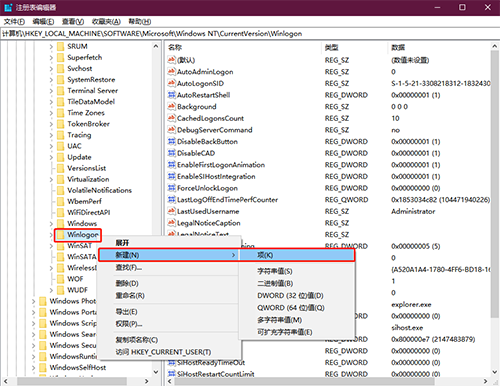500x386 pixels.
Task: Click the SRUM folder icon
Action: click(x=60, y=46)
